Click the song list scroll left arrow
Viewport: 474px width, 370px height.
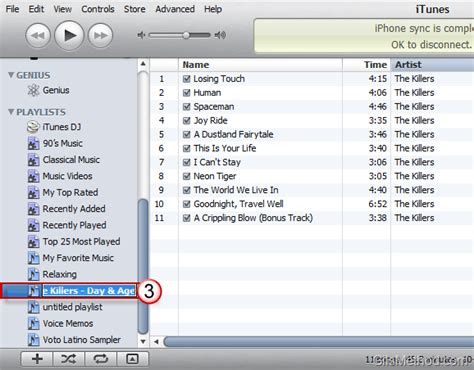pos(156,341)
